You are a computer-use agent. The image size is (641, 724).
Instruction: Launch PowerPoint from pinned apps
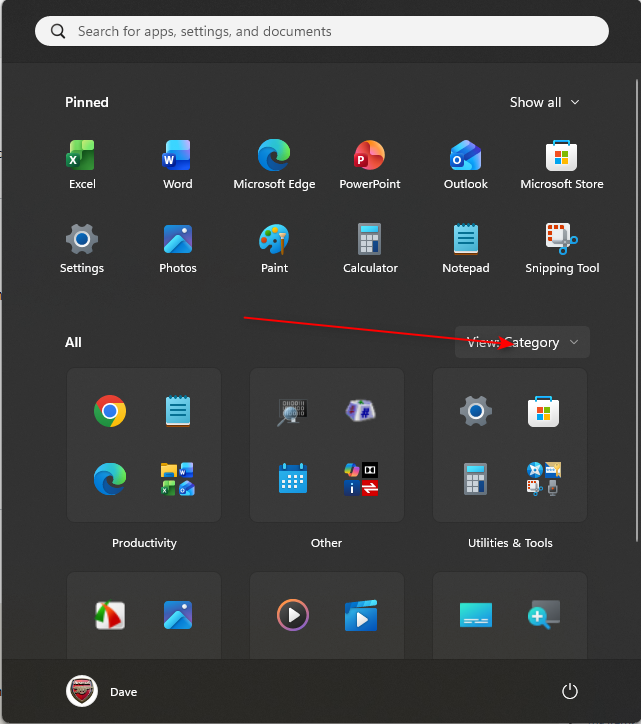(x=370, y=165)
